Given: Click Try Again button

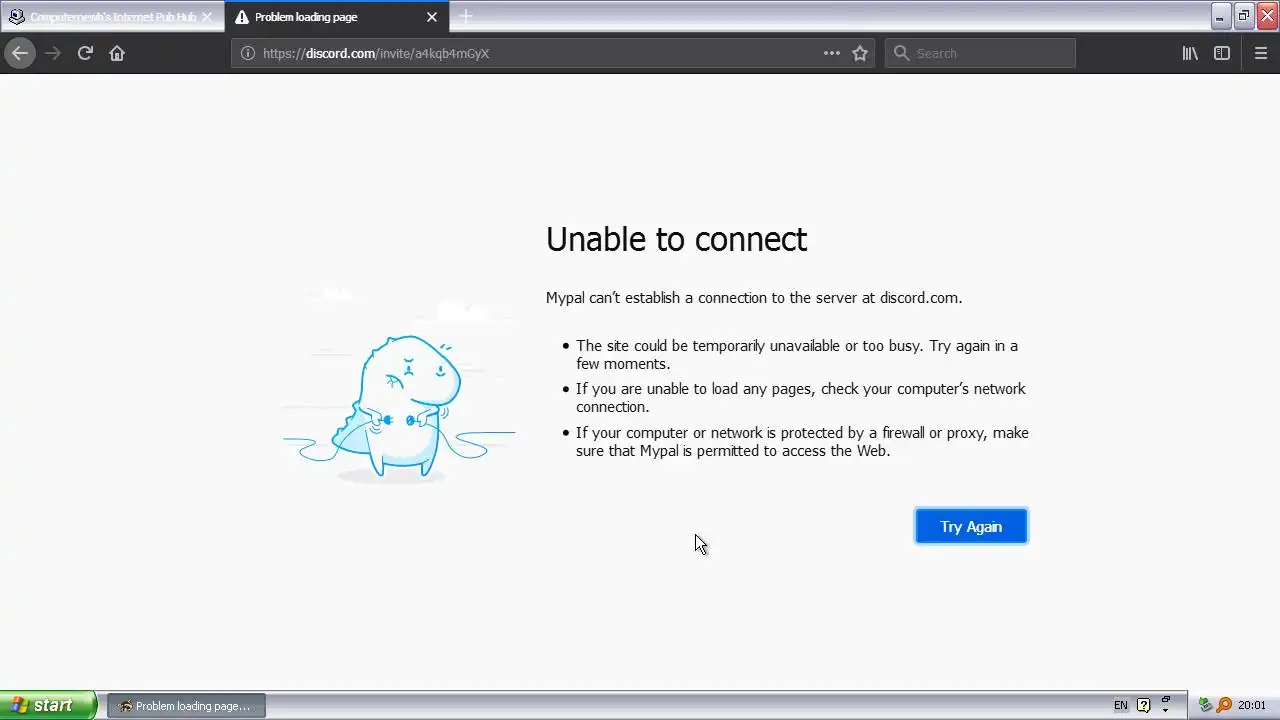Looking at the screenshot, I should (x=971, y=526).
